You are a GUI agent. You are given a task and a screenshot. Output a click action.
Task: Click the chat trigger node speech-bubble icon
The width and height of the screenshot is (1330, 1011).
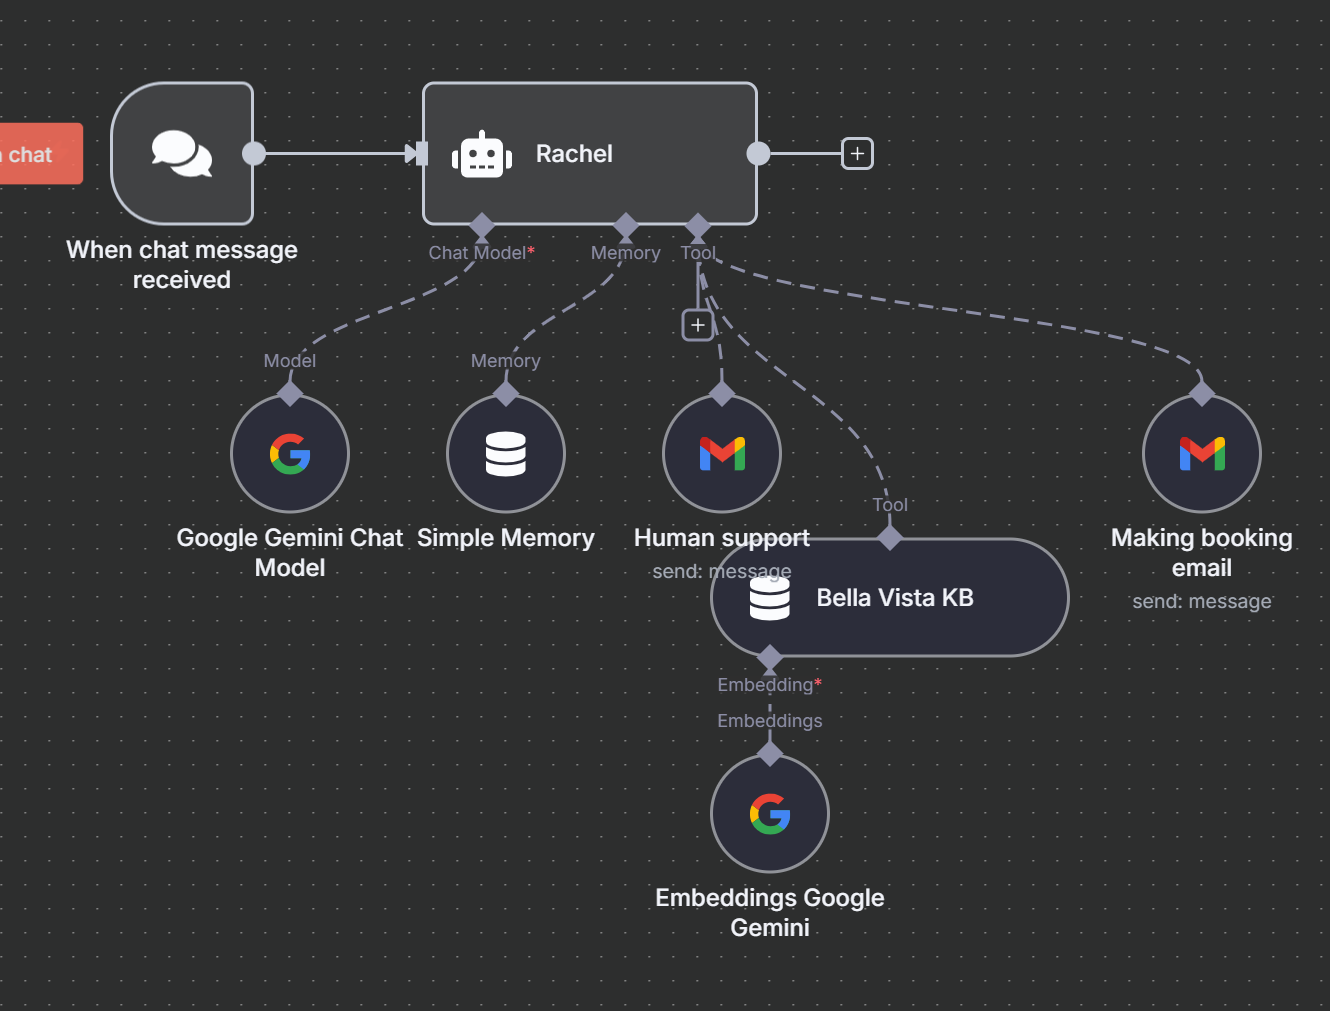(182, 153)
